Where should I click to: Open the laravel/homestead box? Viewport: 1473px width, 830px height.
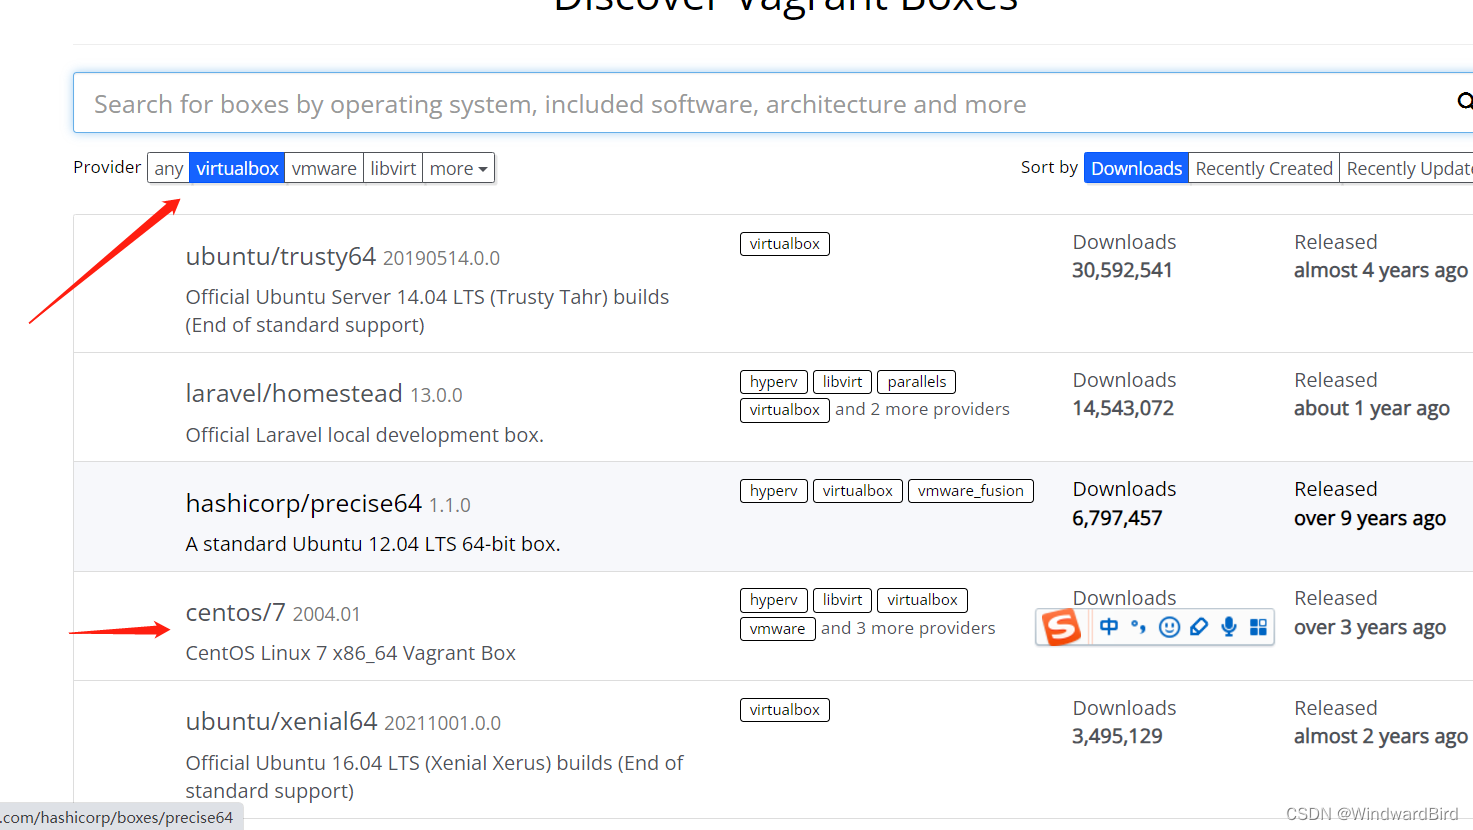coord(294,394)
